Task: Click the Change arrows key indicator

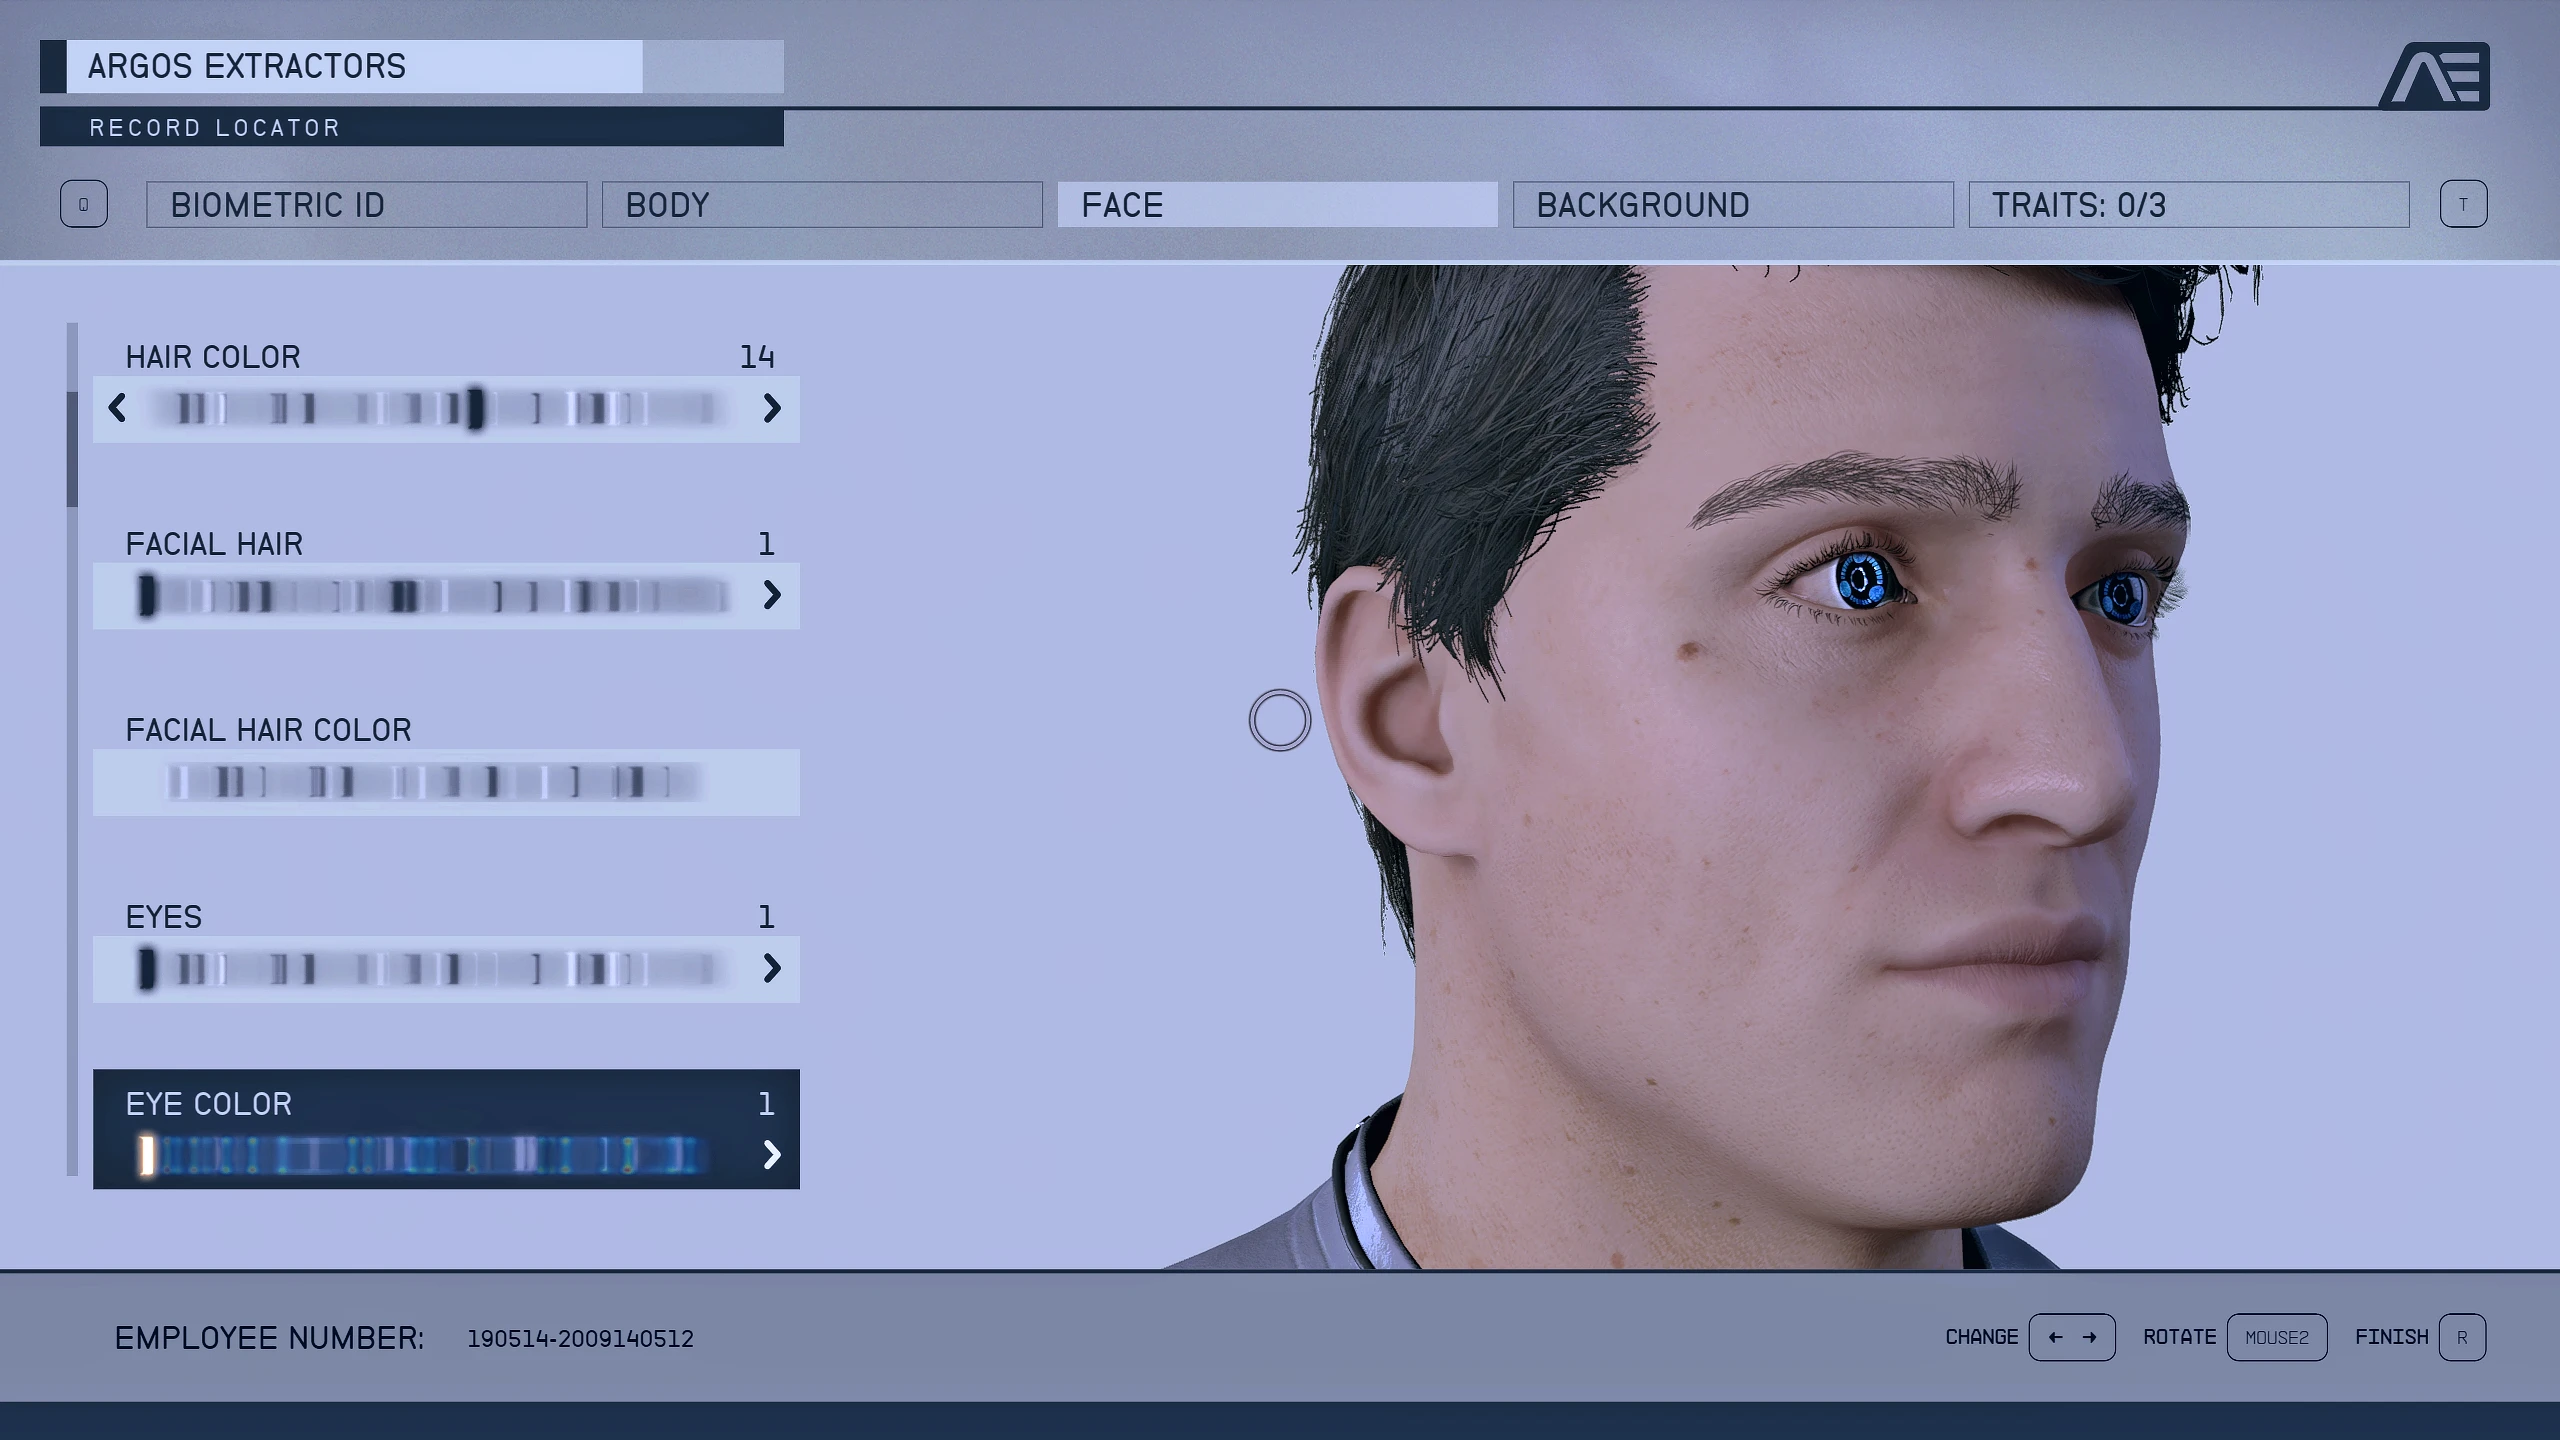Action: coord(2072,1337)
